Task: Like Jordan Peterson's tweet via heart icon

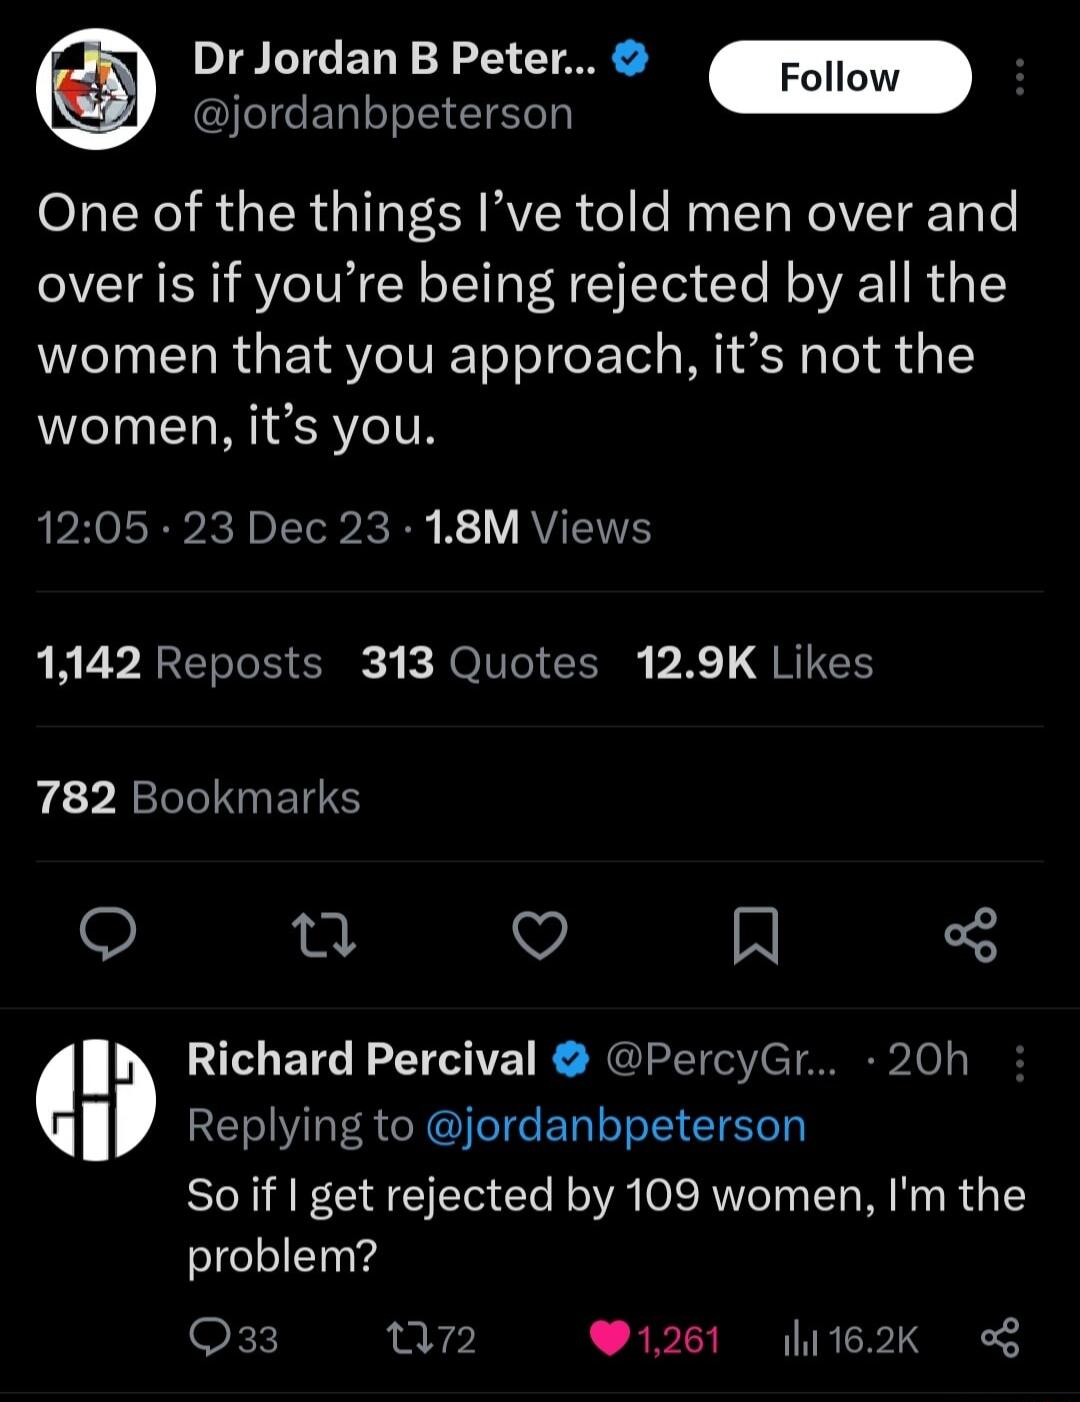Action: tap(540, 937)
